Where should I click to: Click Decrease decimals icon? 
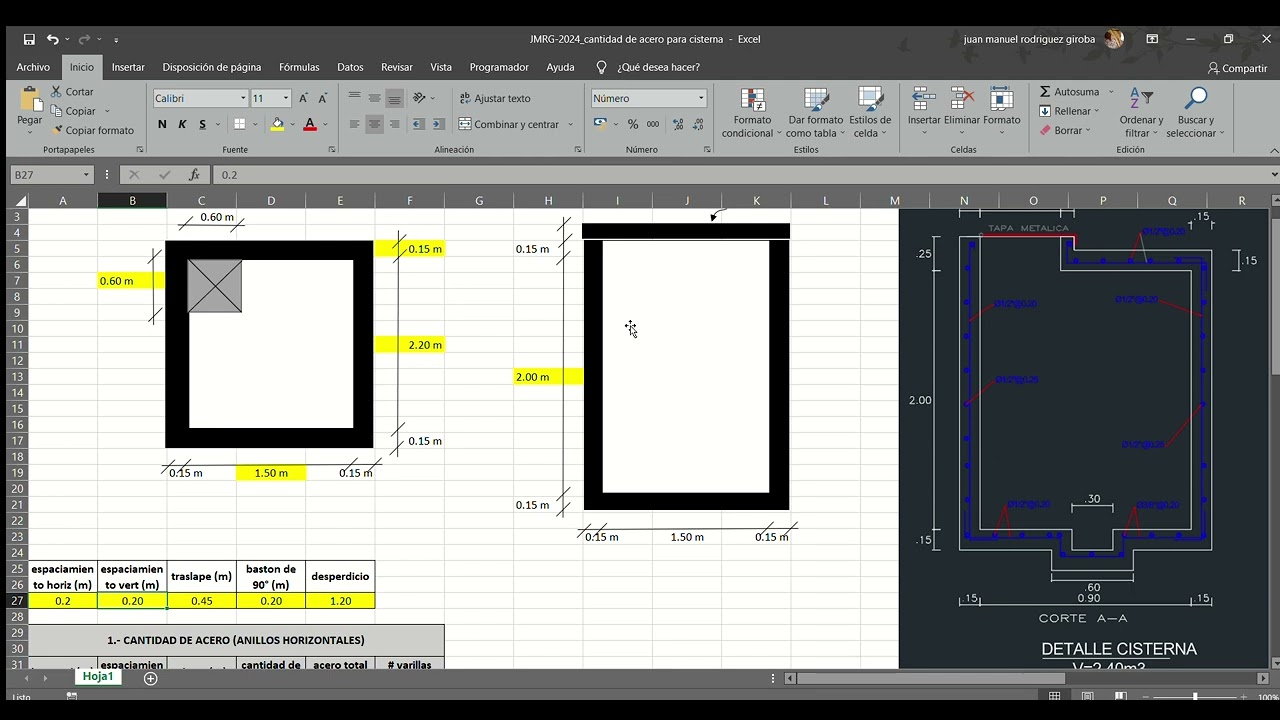(698, 124)
